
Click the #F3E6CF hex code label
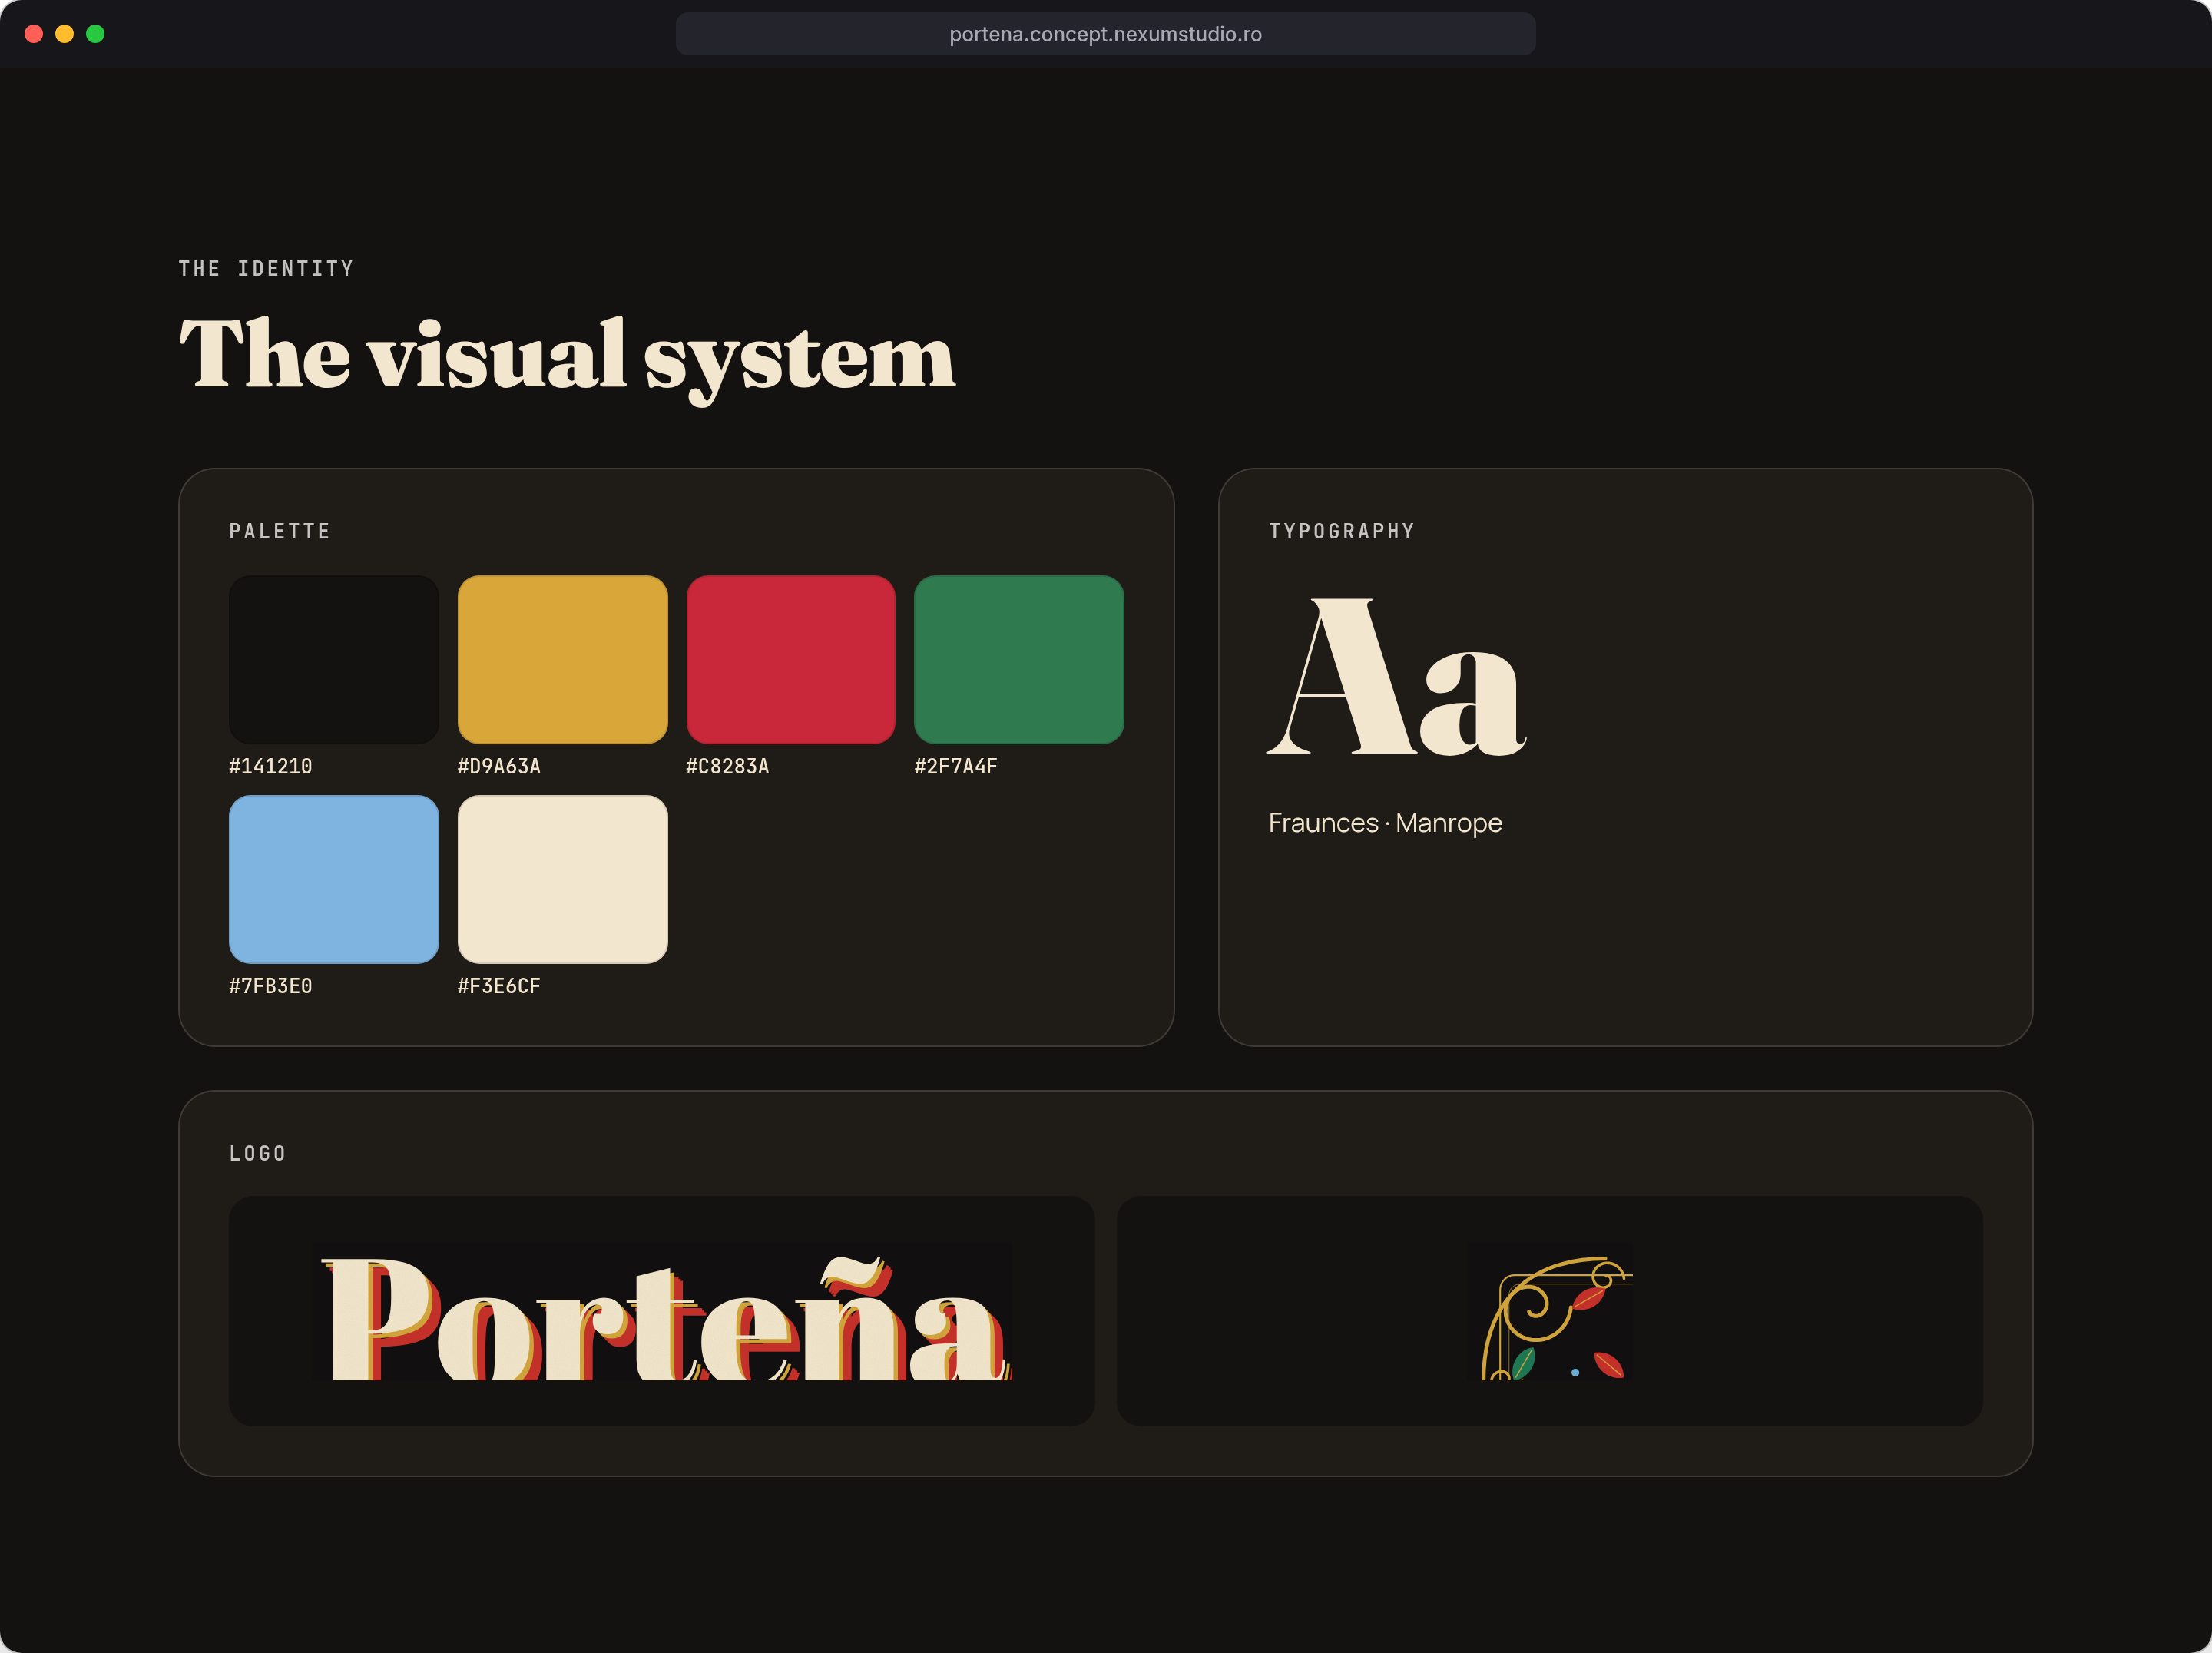coord(499,986)
